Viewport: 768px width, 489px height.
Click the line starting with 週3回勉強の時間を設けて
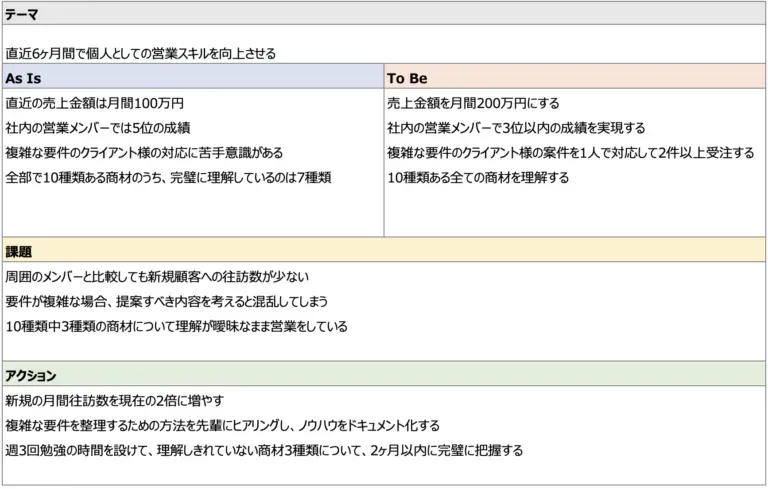(264, 450)
